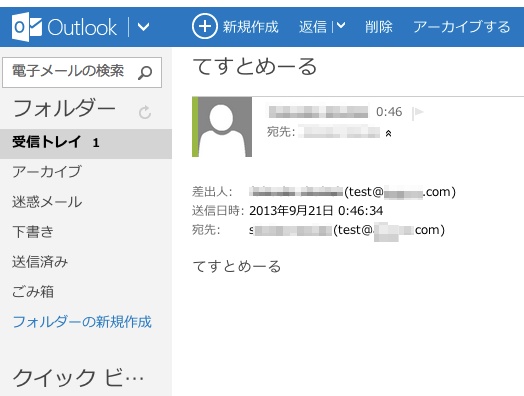Click アーカイブする in the toolbar
The image size is (524, 396).
pyautogui.click(x=462, y=27)
